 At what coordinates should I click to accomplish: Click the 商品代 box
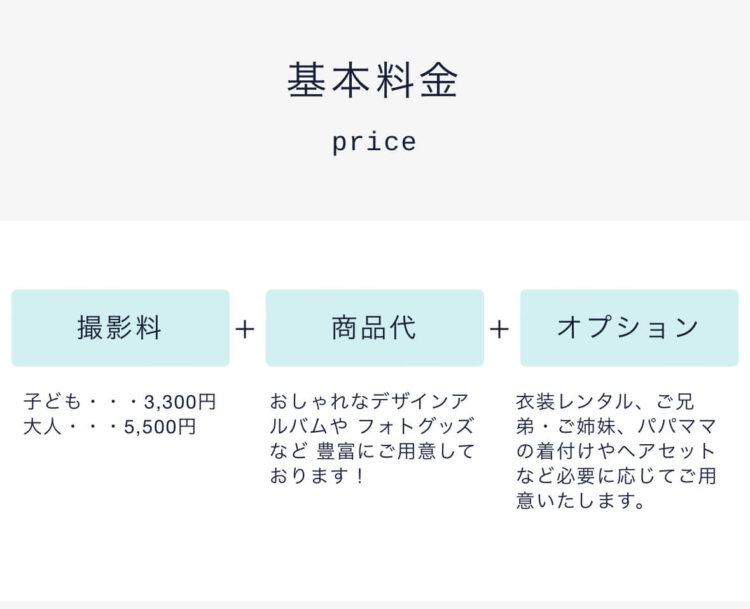375,328
